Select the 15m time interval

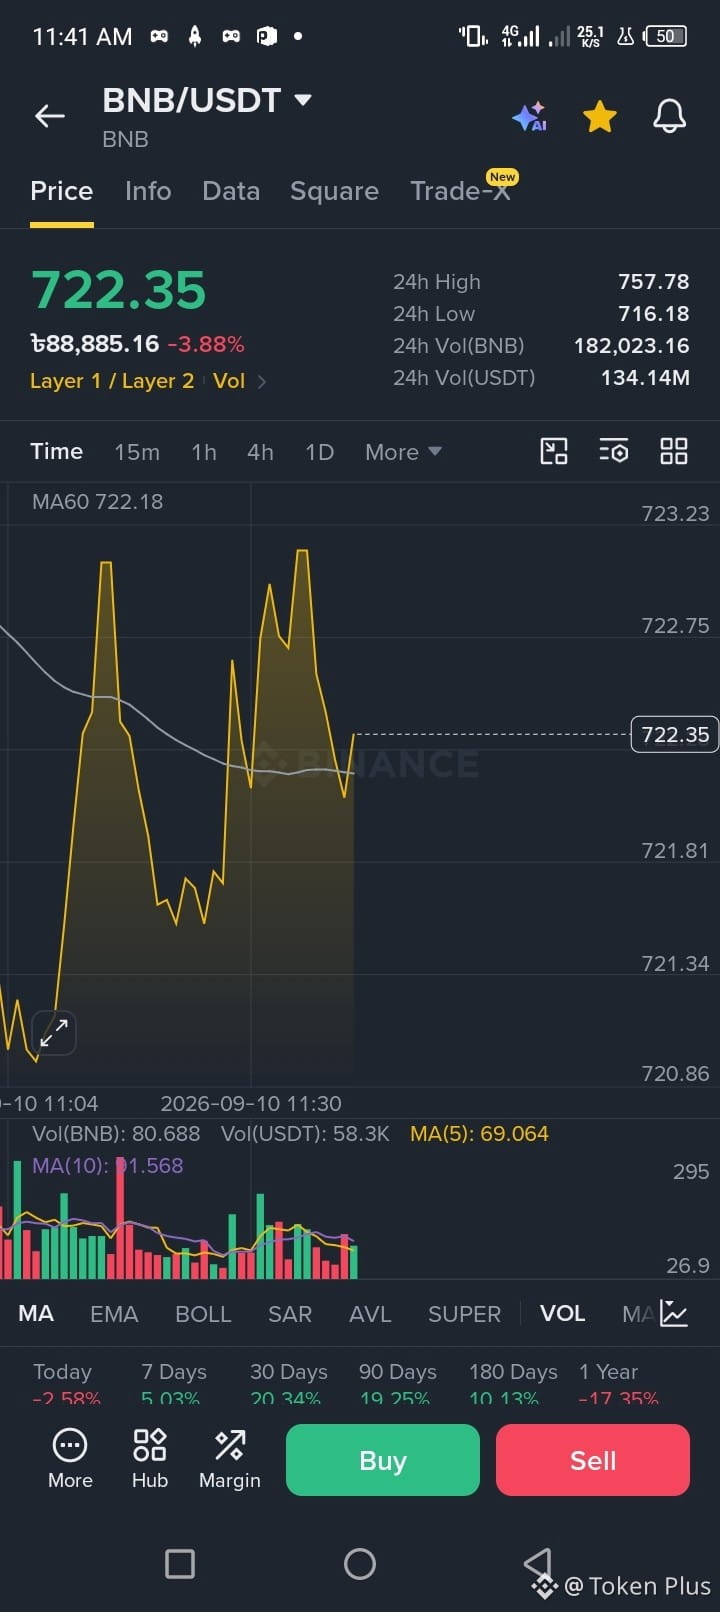(137, 452)
